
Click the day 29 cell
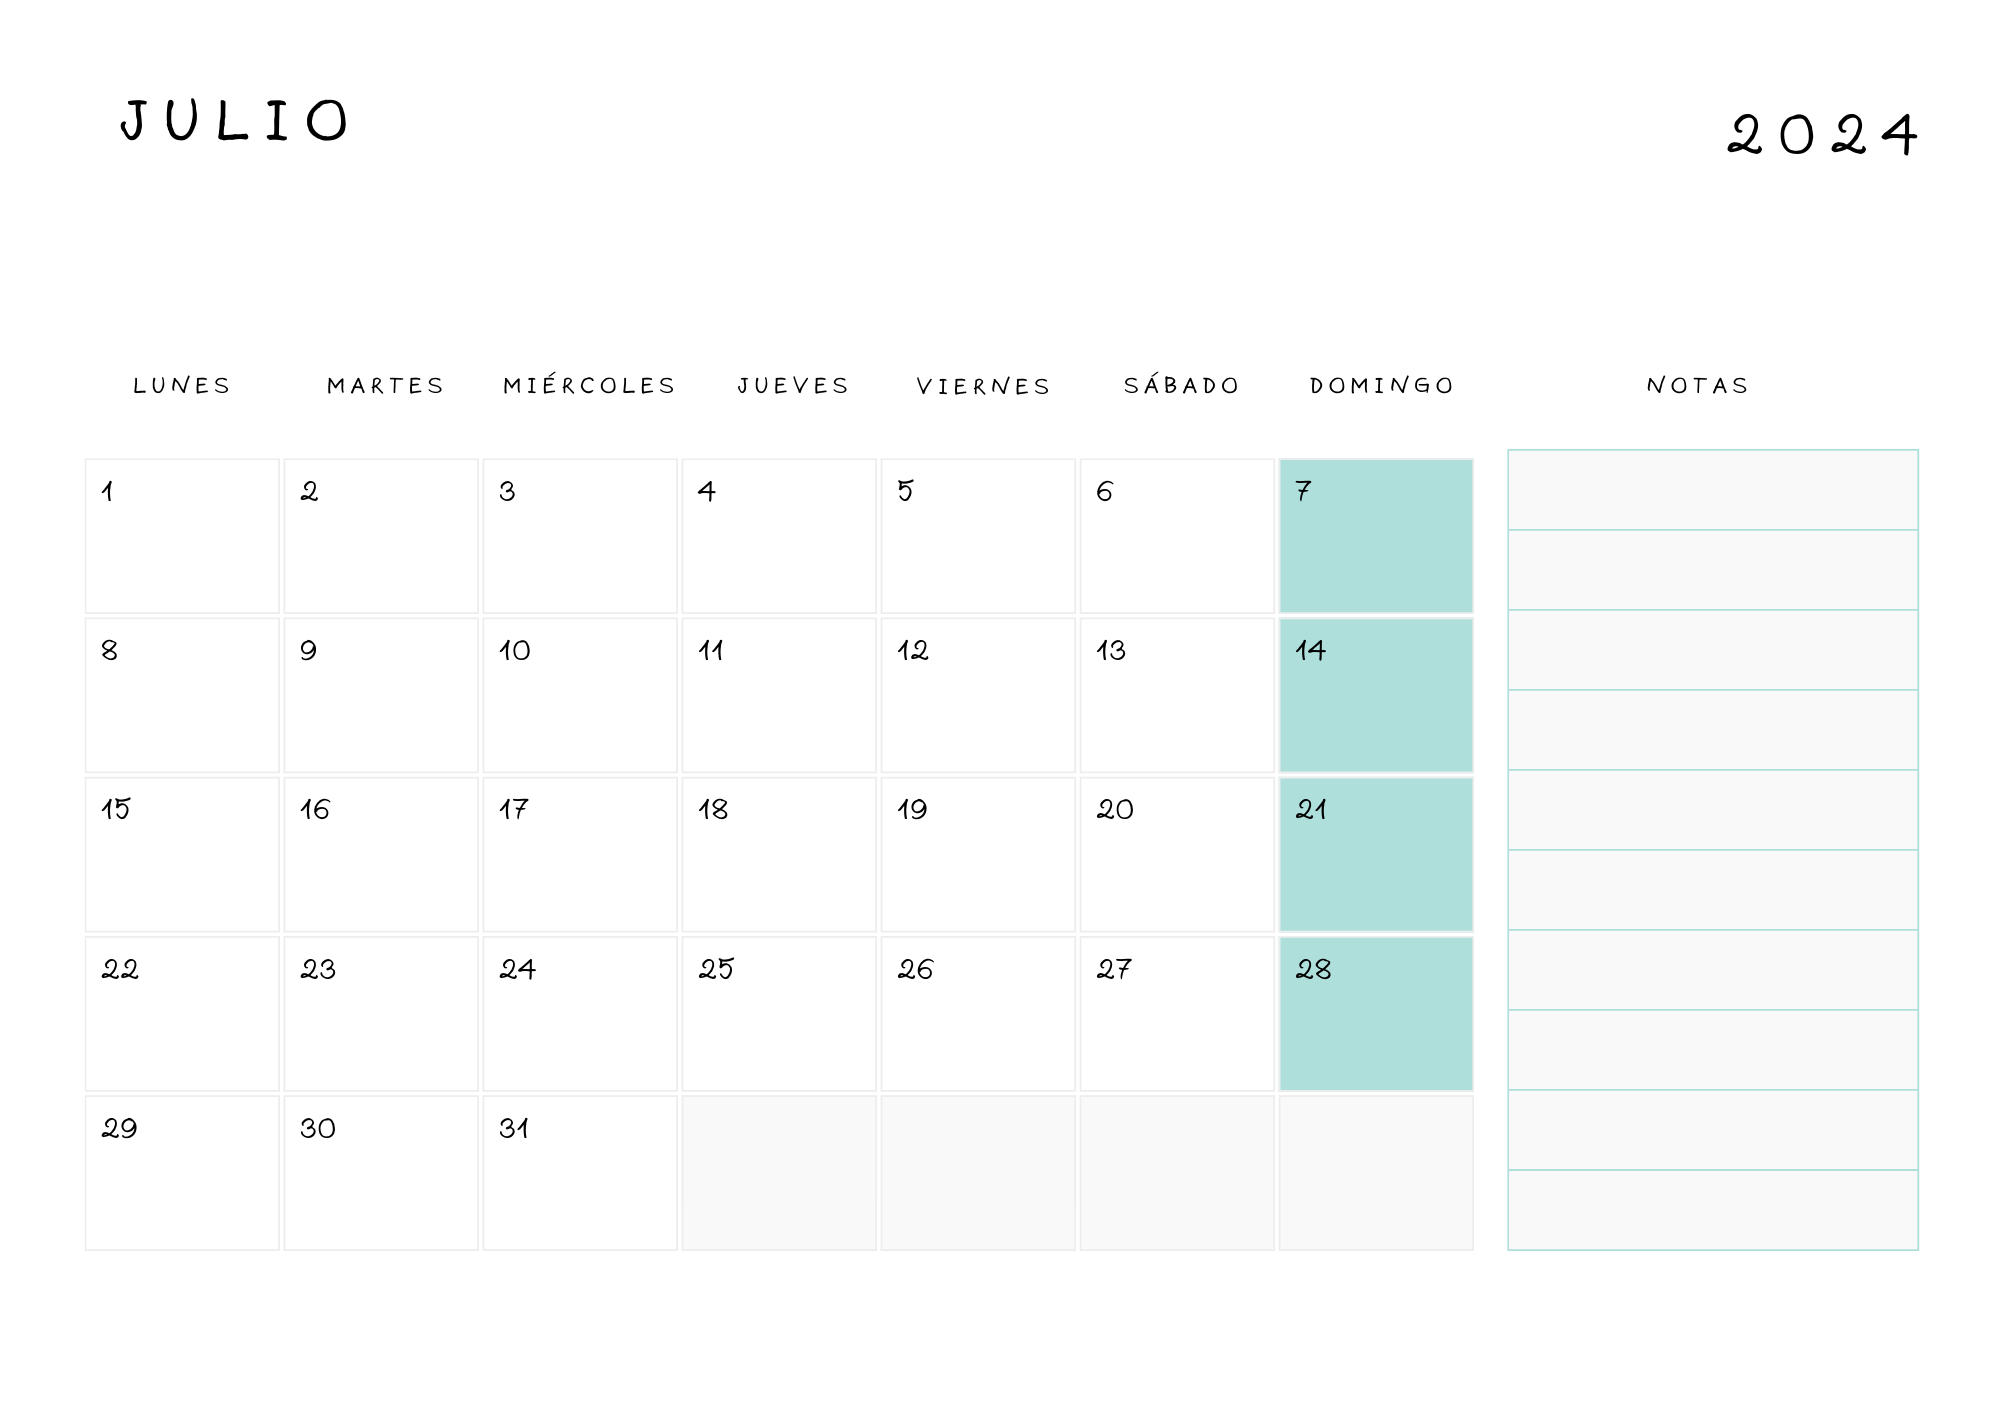182,1173
